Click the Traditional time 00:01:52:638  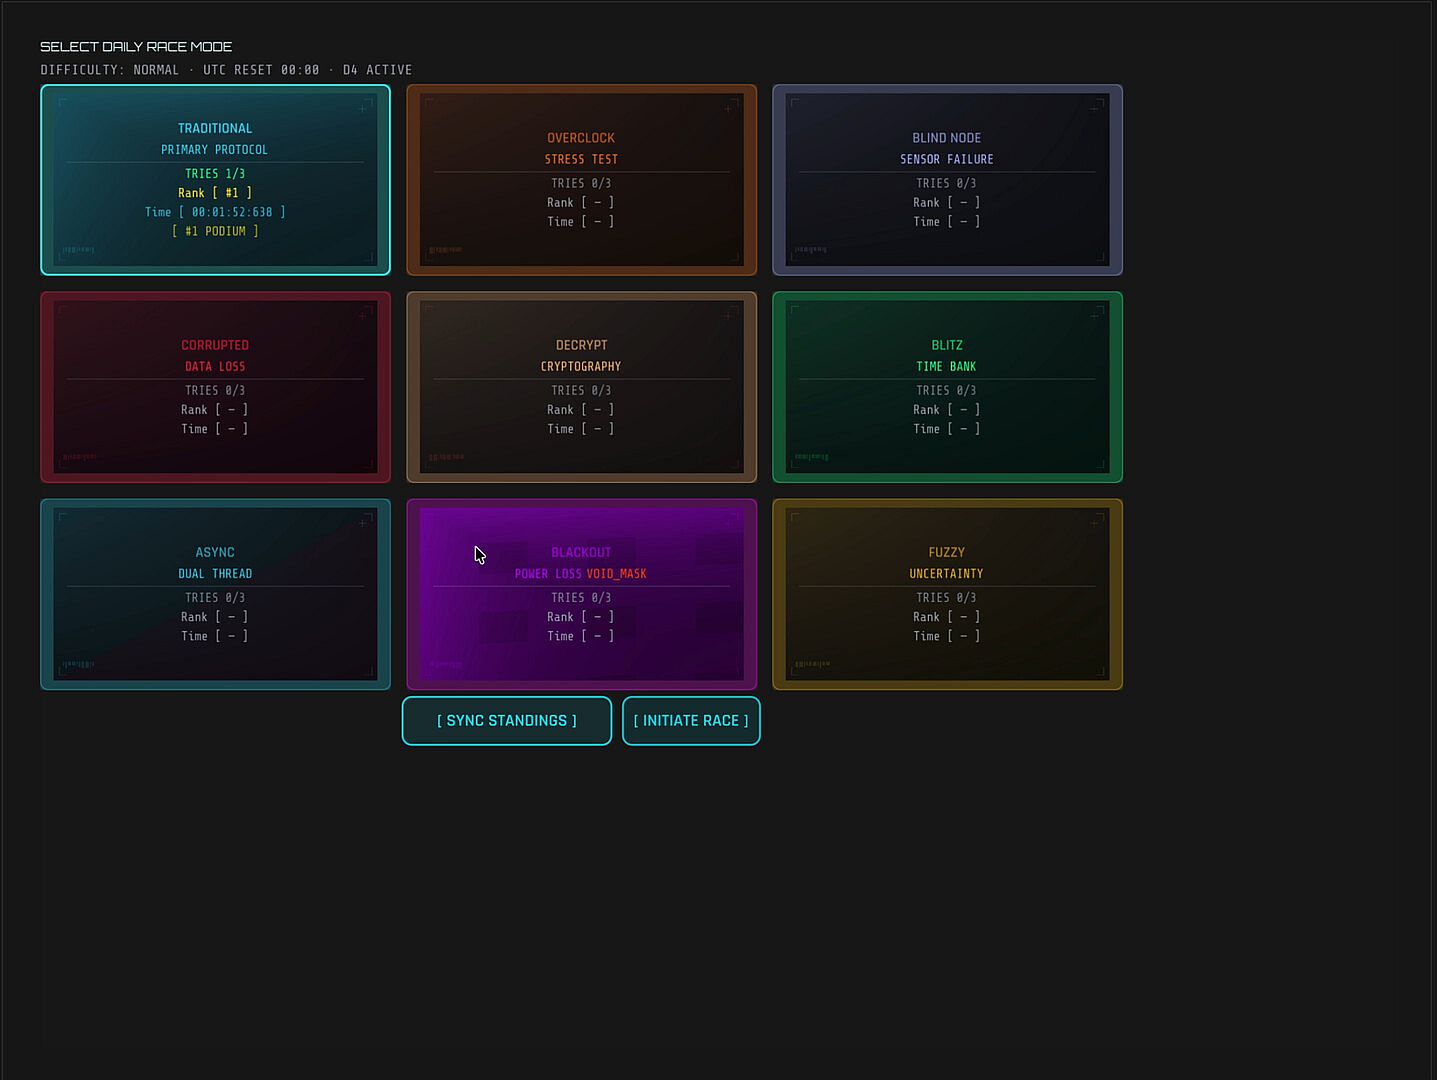[232, 212]
